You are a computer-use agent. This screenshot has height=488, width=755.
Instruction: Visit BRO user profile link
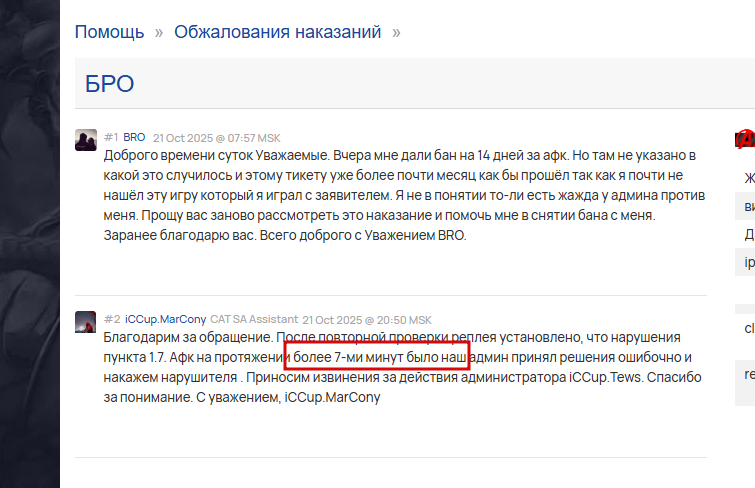pos(134,137)
